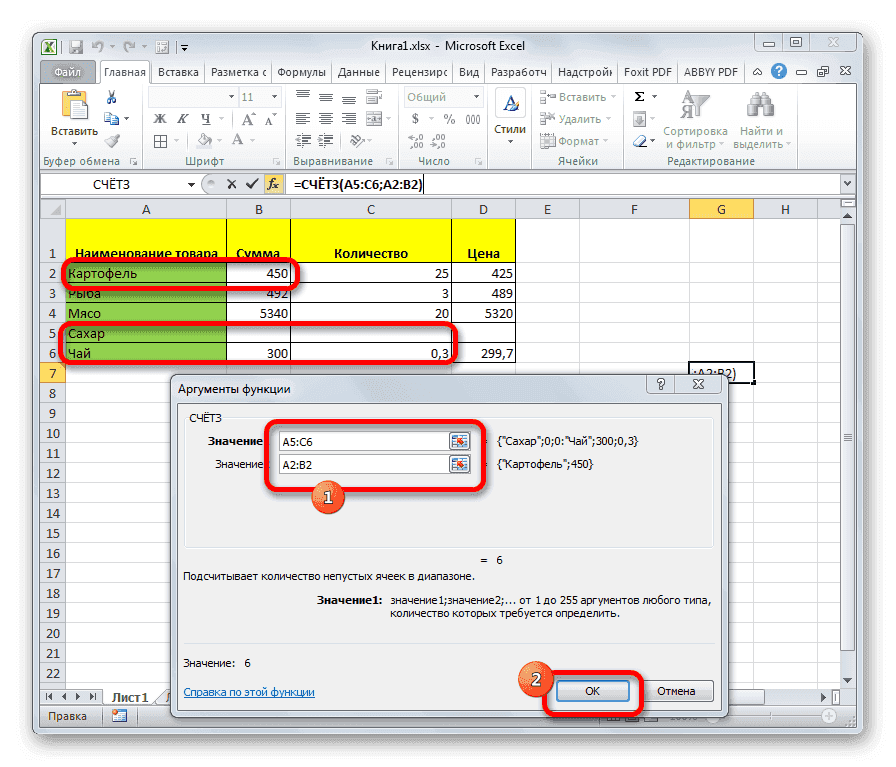Toggle bold formatting (Ж icon)
The height and width of the screenshot is (767, 896).
click(x=158, y=117)
